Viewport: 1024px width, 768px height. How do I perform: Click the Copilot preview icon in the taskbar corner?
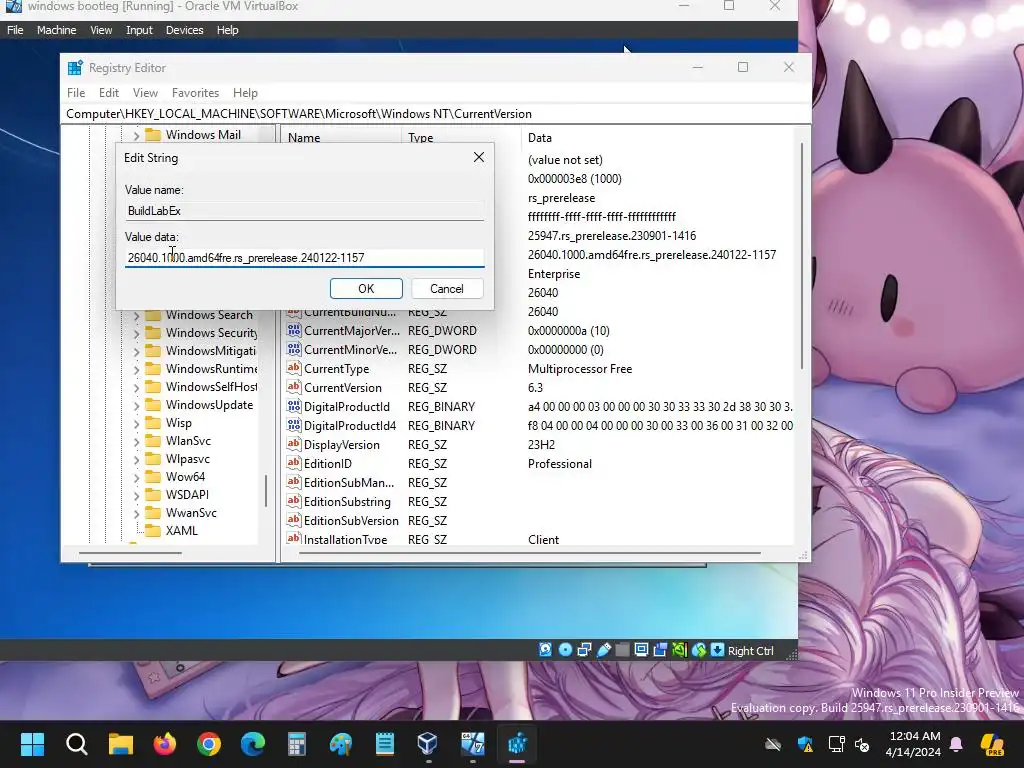(x=993, y=744)
